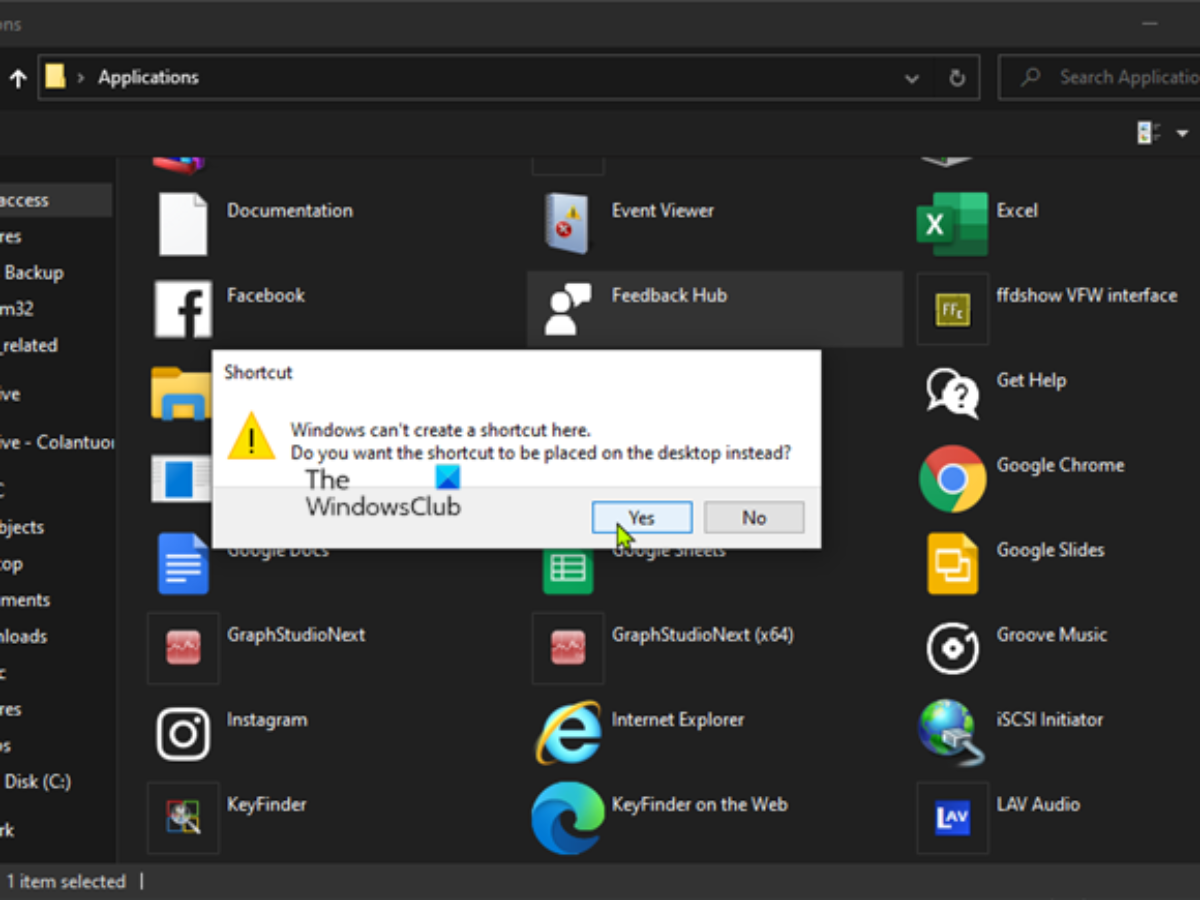Select the Google Slides icon
This screenshot has height=900, width=1200.
[952, 564]
